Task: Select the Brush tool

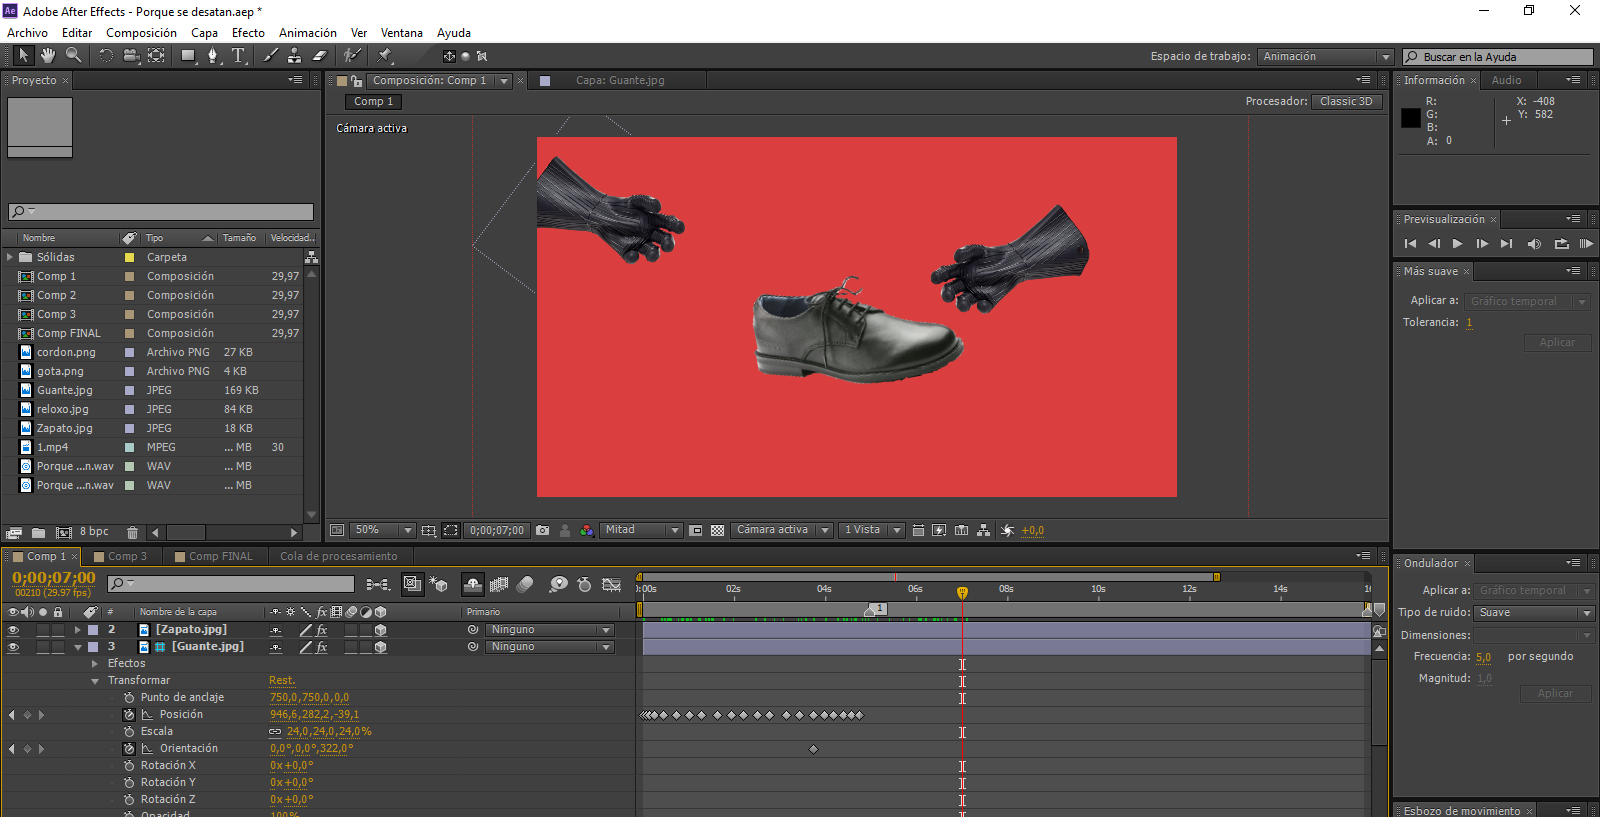Action: (x=271, y=56)
